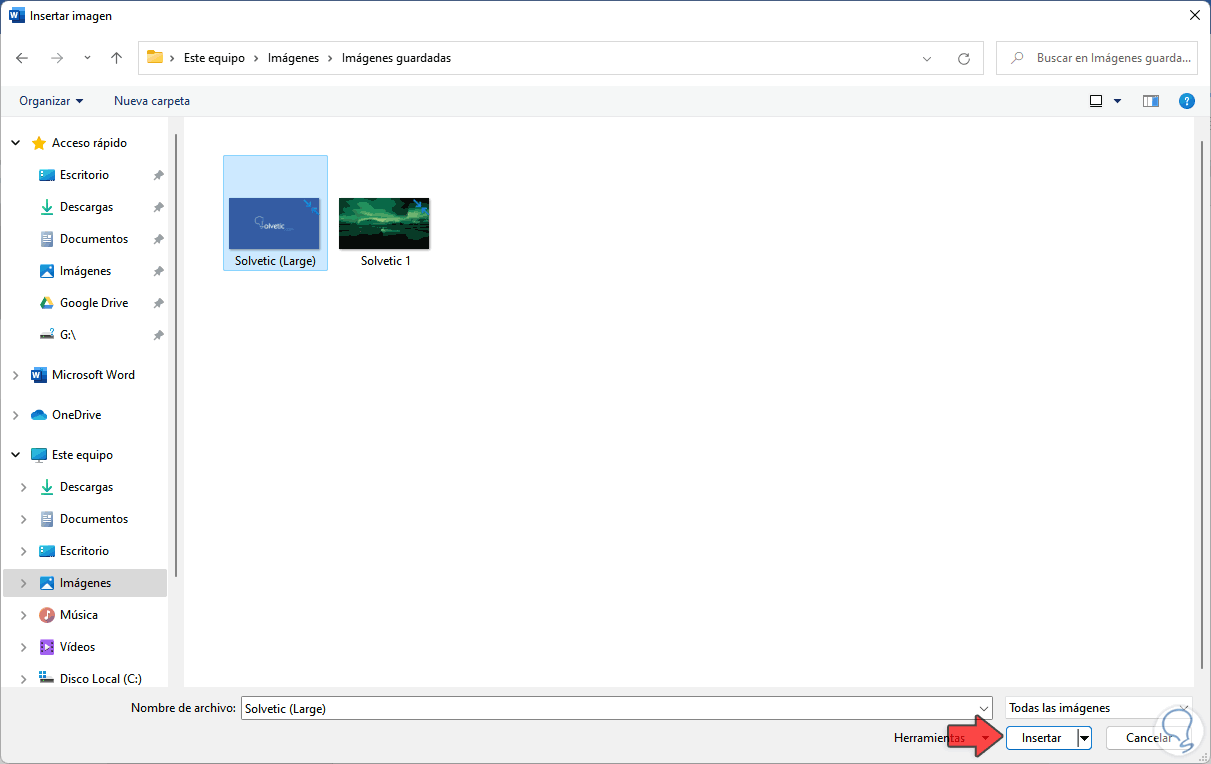Open the Insertar split-button dropdown arrow
The width and height of the screenshot is (1211, 764).
tap(1084, 738)
